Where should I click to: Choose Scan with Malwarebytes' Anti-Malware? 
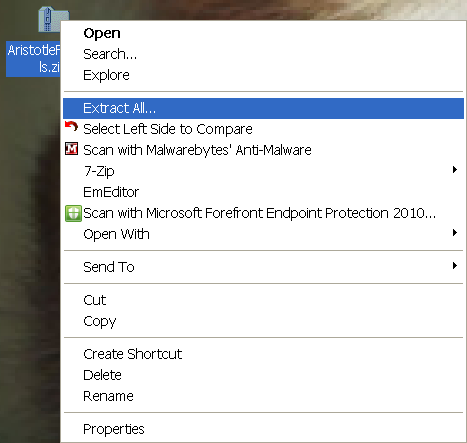(263, 150)
